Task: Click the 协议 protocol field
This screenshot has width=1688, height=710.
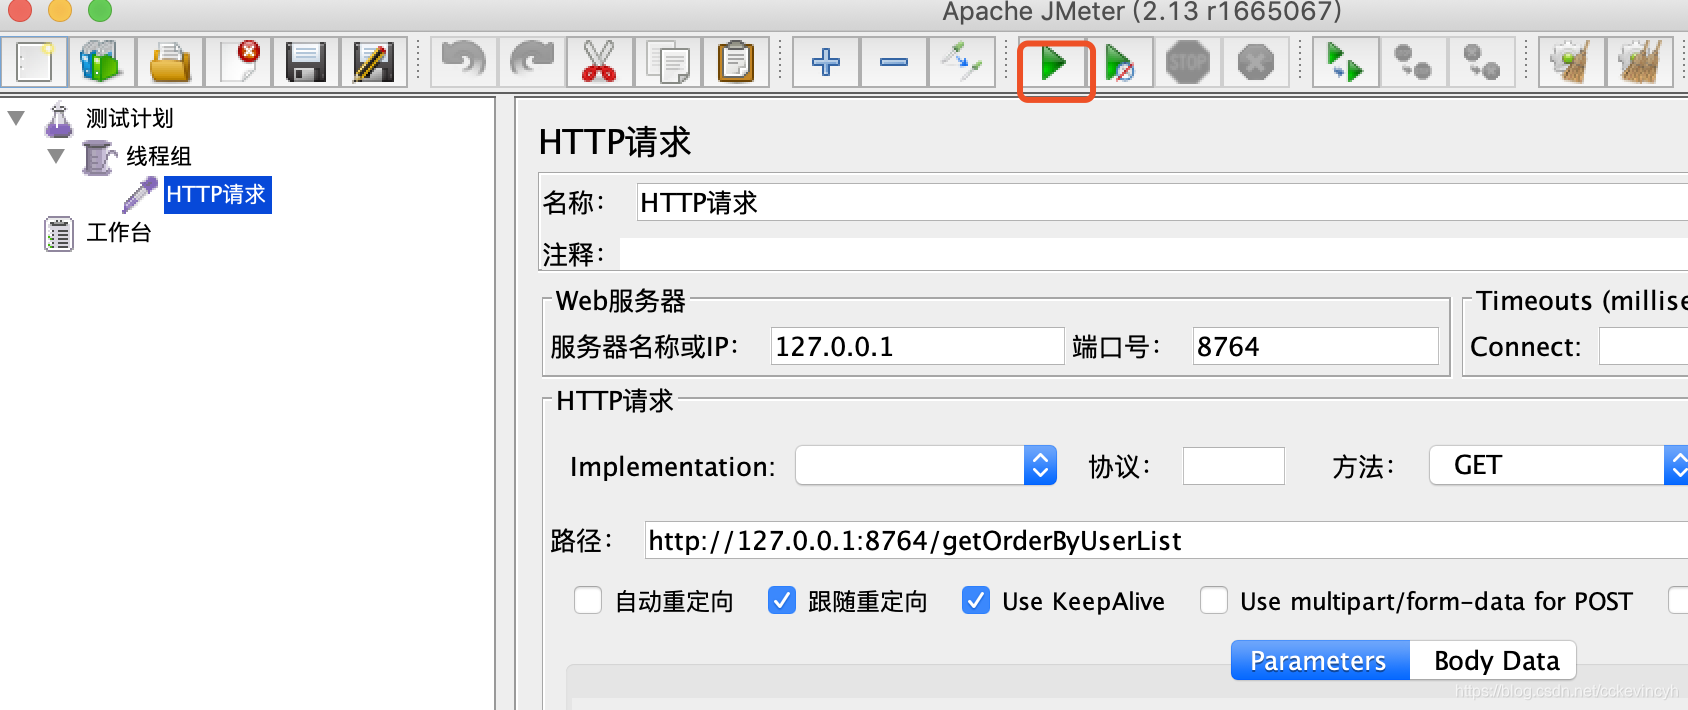Action: pos(1233,466)
